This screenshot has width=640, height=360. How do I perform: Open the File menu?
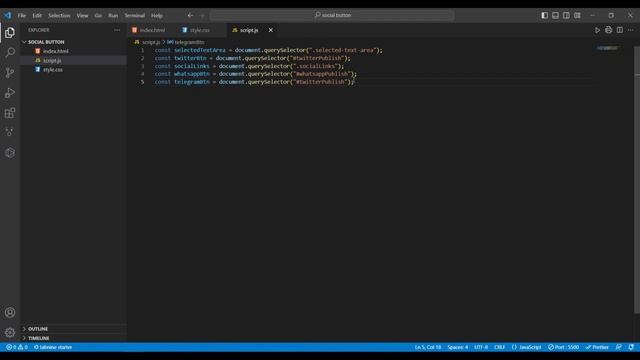[22, 16]
